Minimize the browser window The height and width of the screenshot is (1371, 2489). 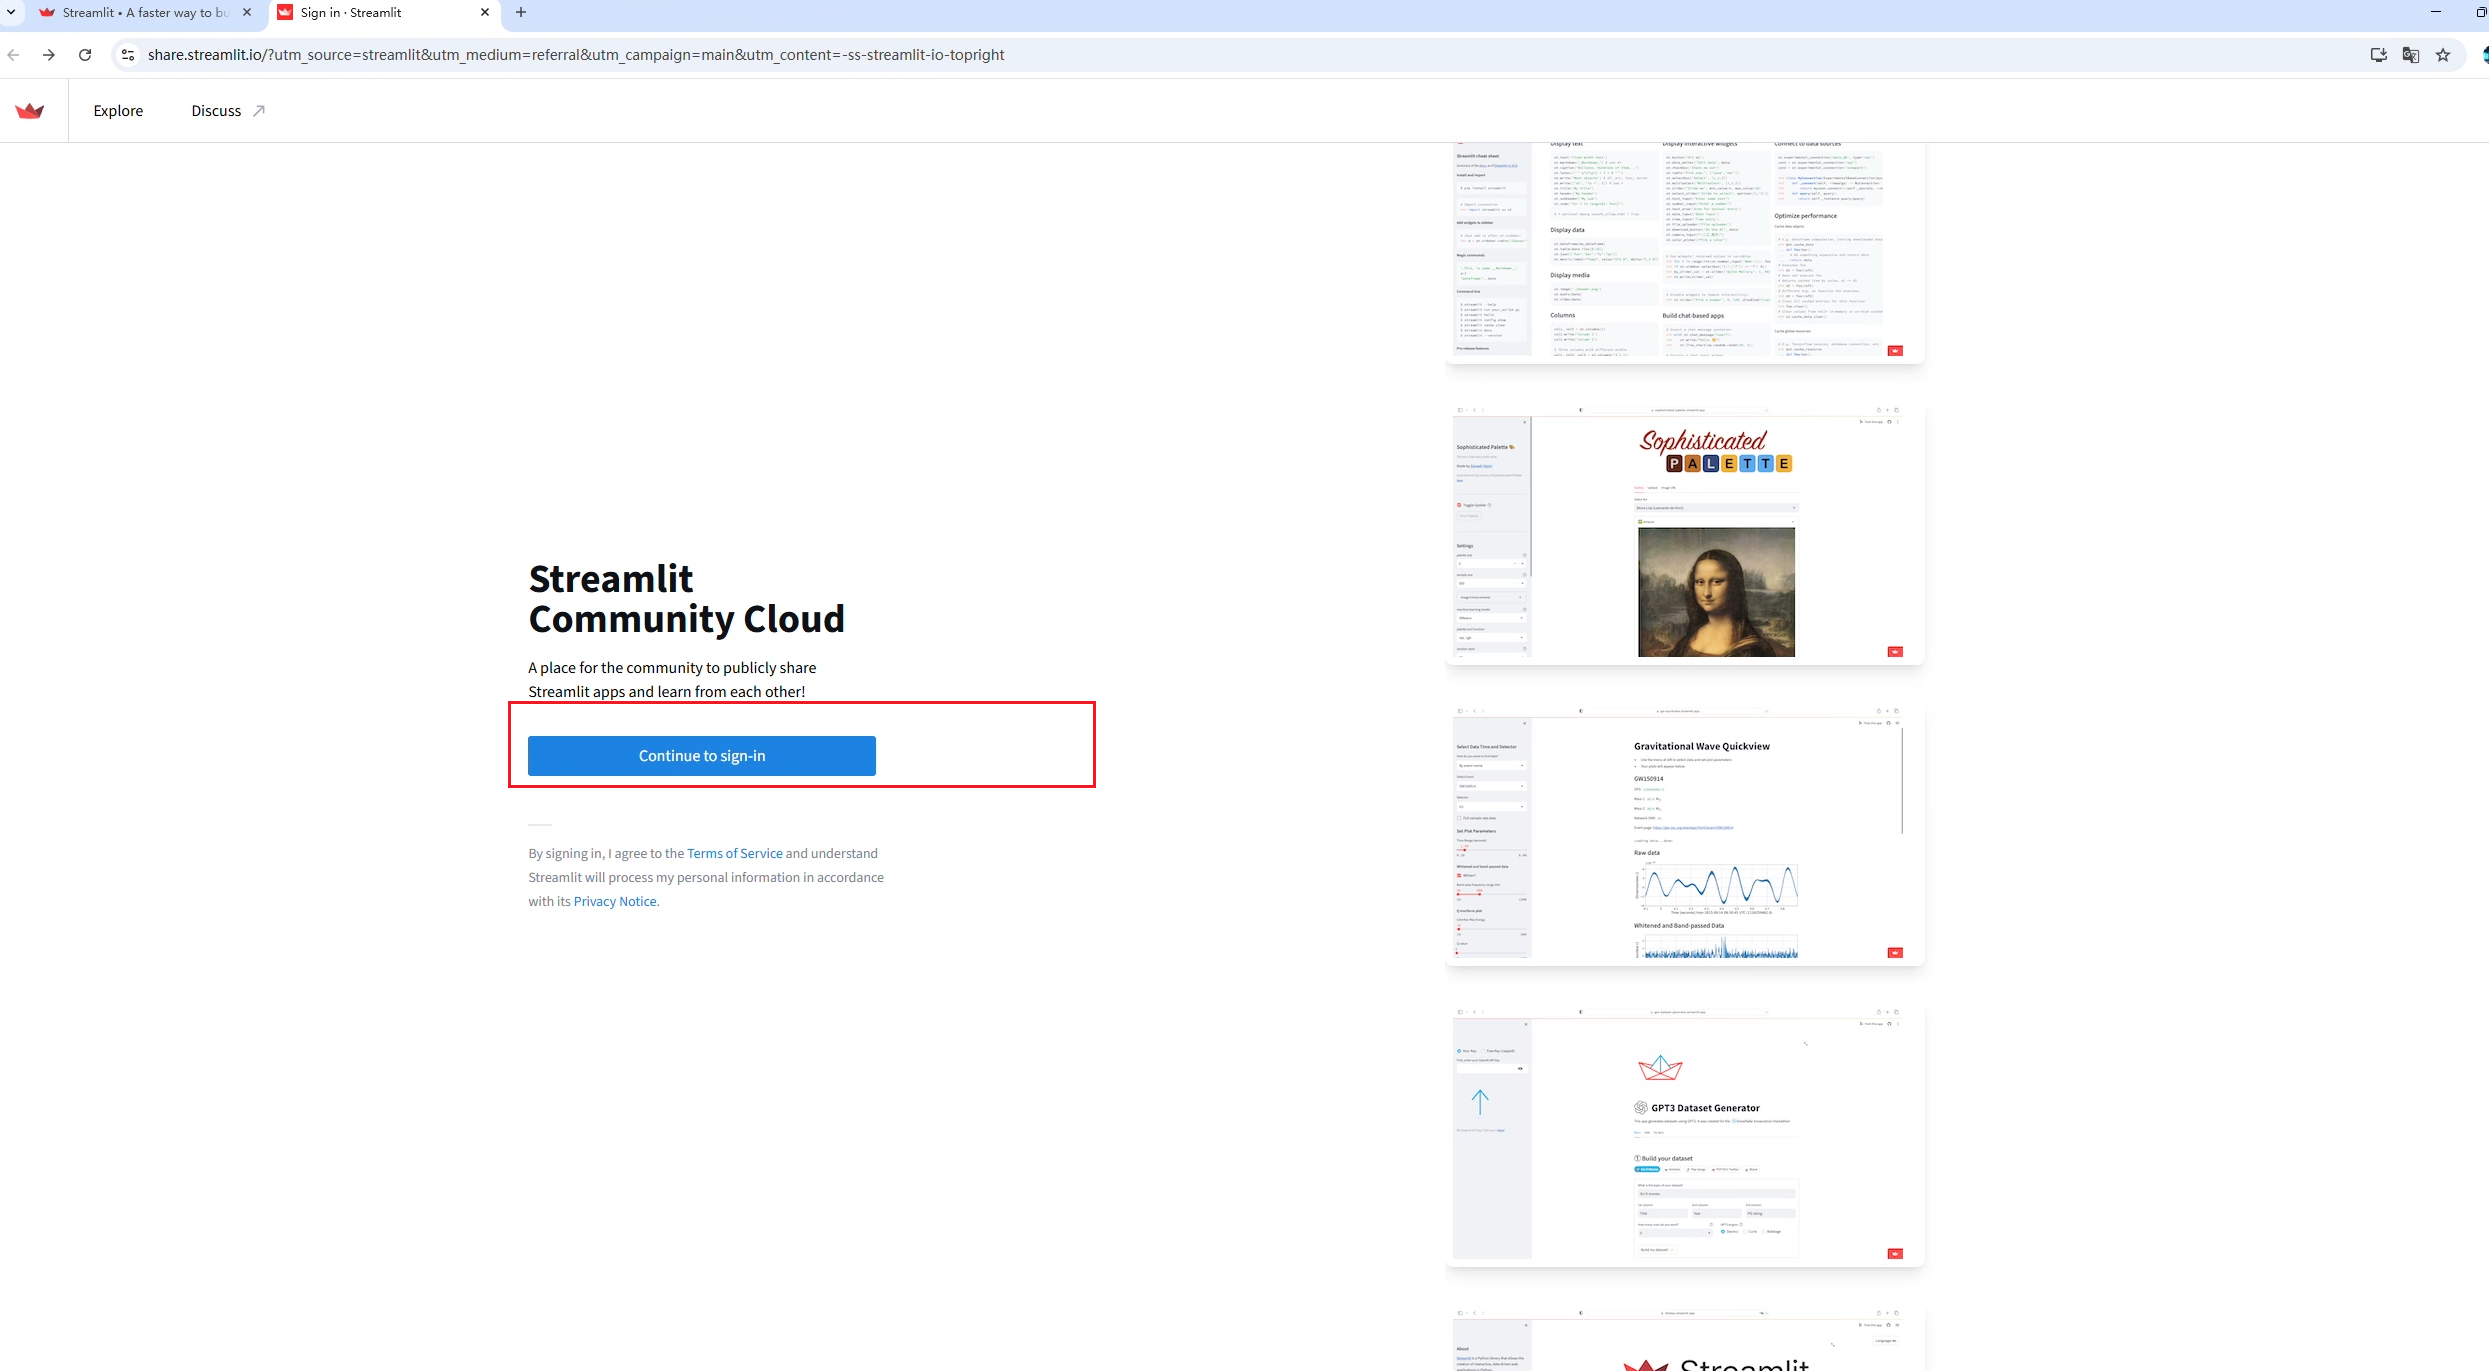(2436, 13)
